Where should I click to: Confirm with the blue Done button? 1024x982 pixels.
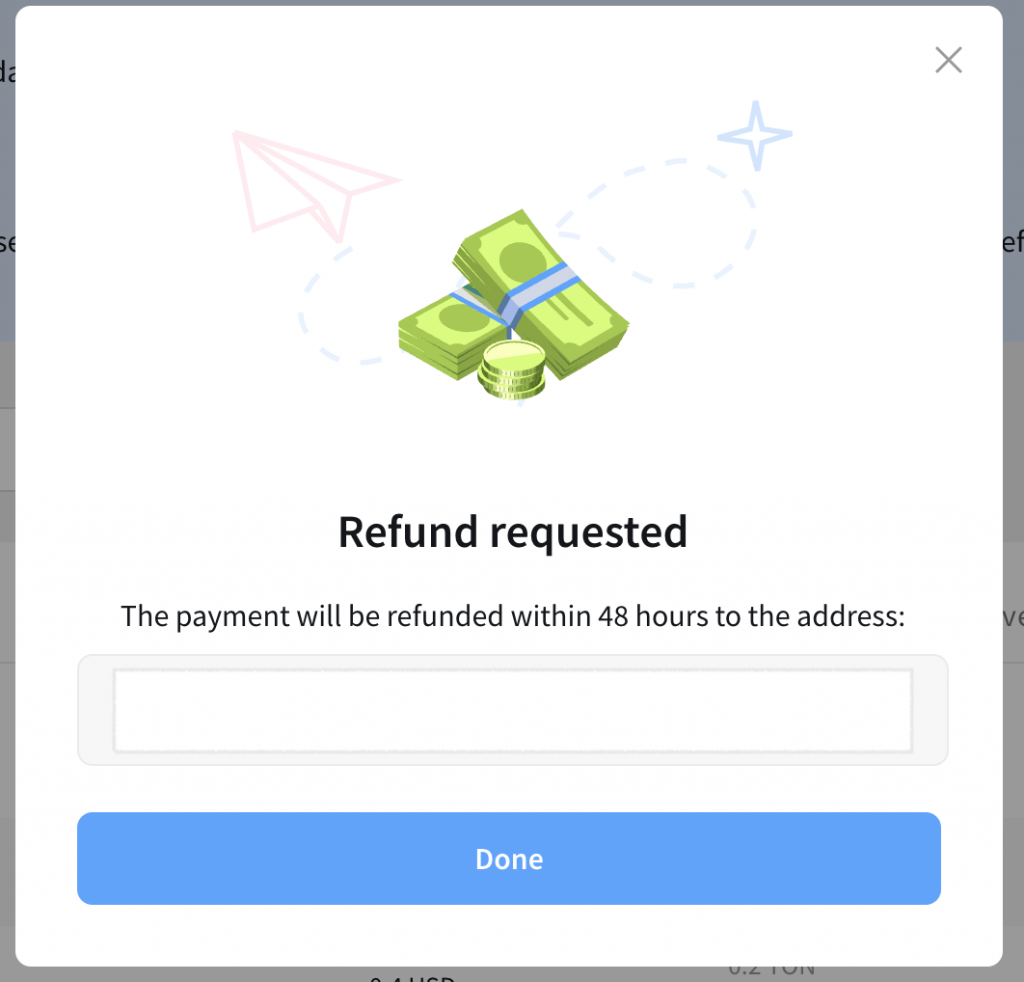click(x=509, y=858)
